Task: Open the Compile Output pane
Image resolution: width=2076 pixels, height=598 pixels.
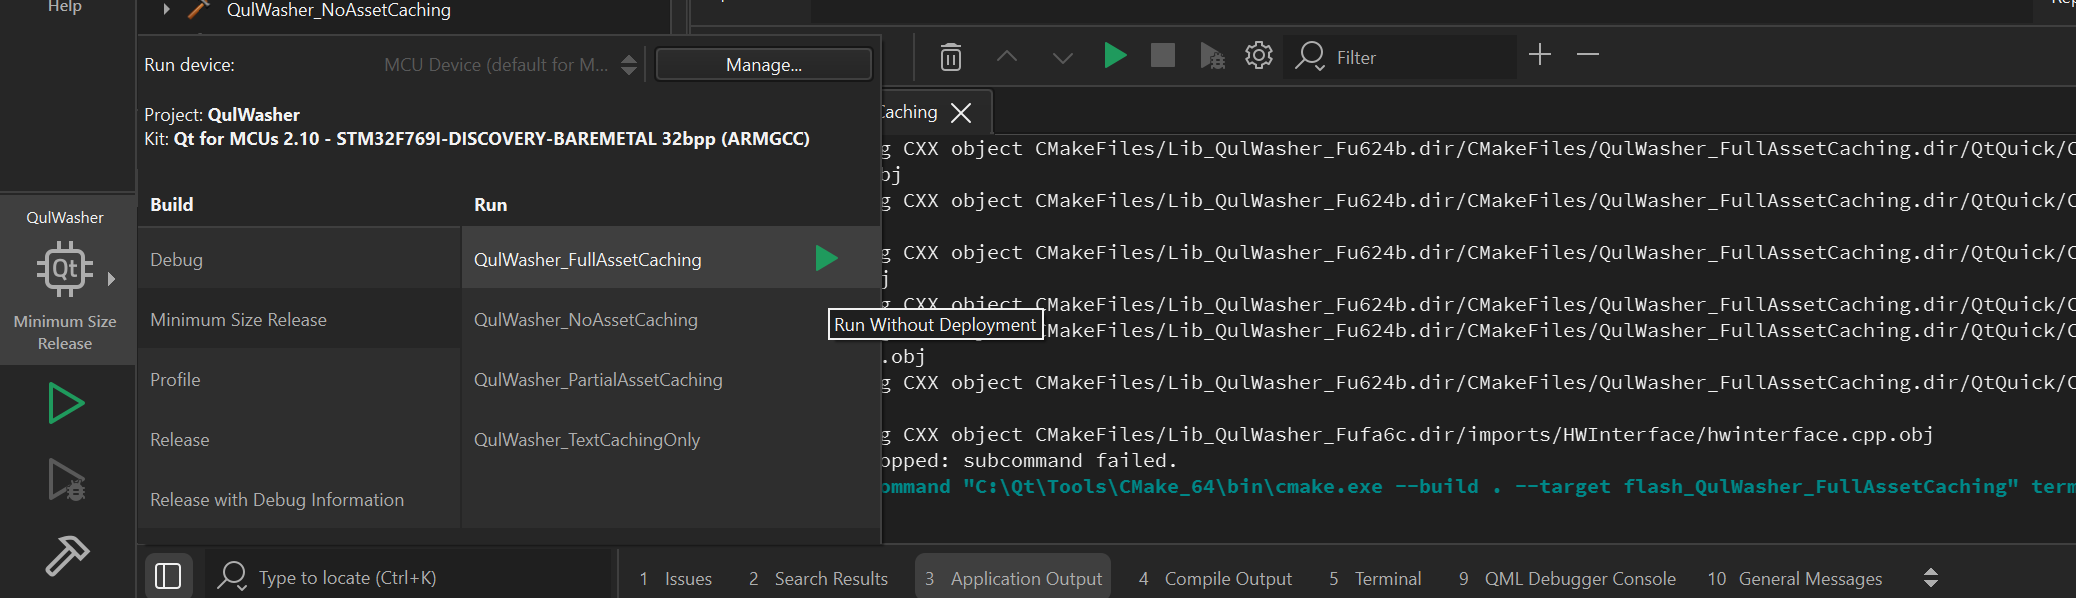Action: tap(1215, 578)
